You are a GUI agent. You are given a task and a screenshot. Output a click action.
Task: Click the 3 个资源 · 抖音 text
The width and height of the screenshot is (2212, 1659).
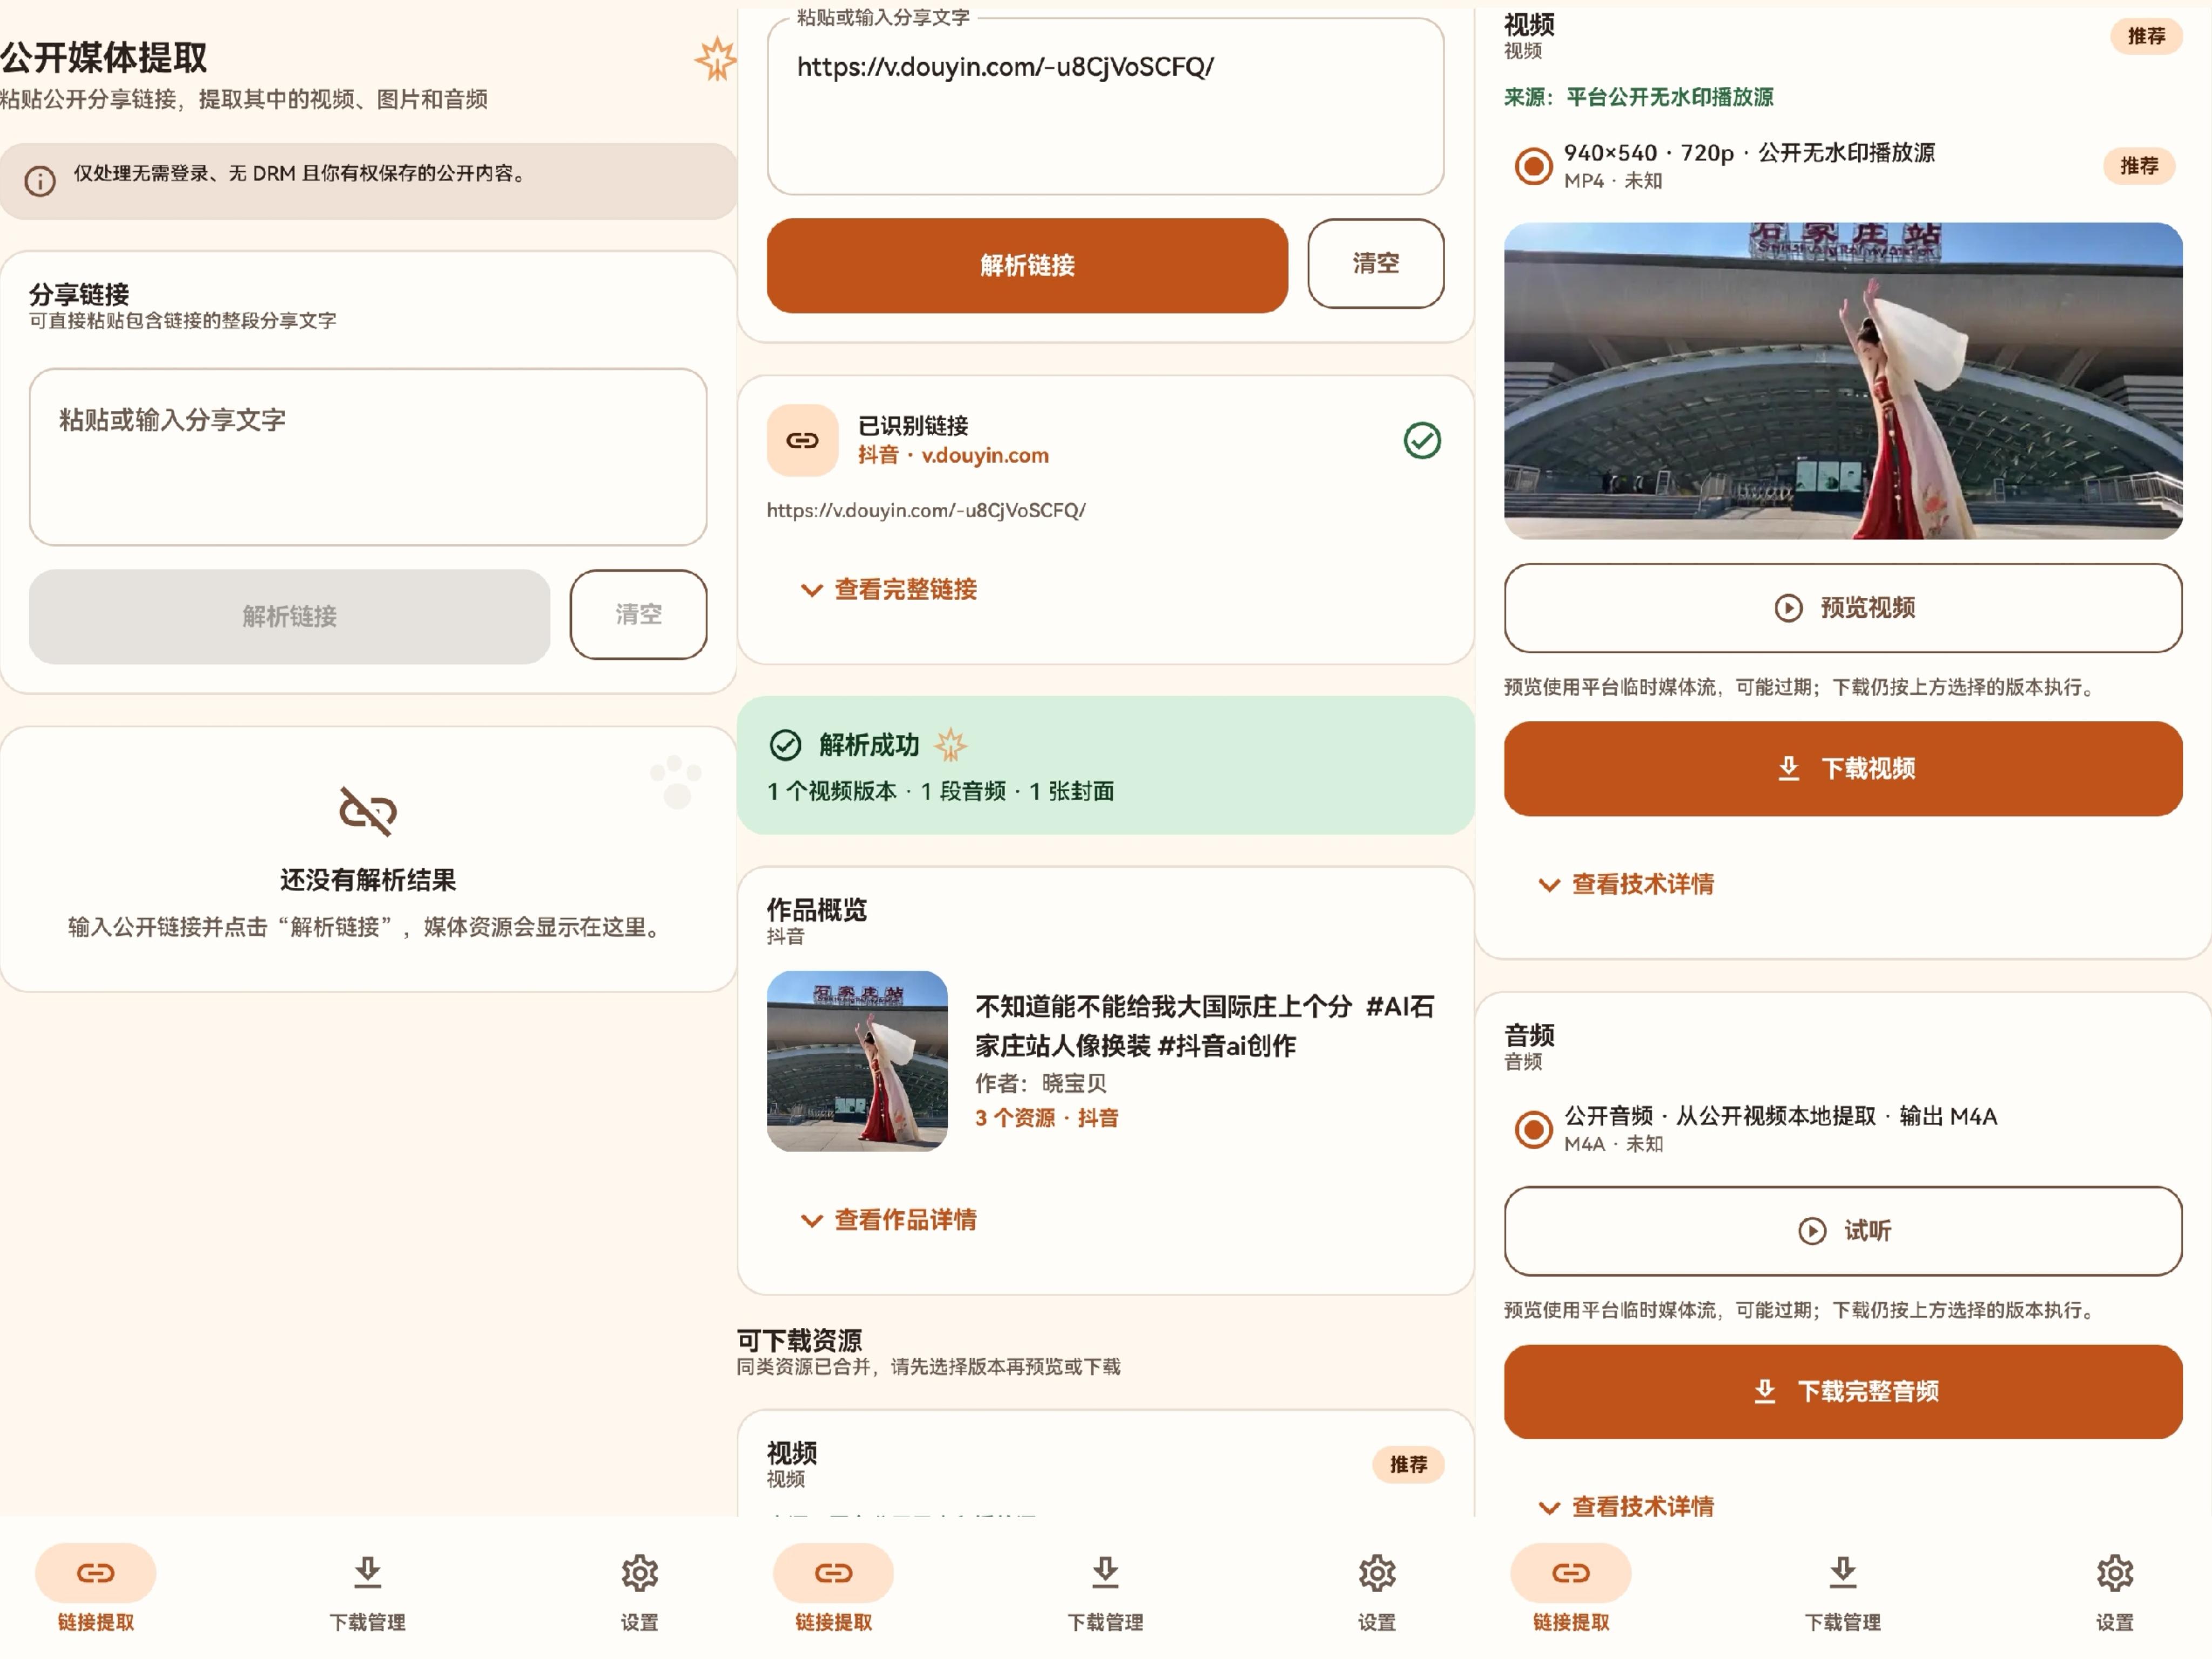pyautogui.click(x=1046, y=1118)
